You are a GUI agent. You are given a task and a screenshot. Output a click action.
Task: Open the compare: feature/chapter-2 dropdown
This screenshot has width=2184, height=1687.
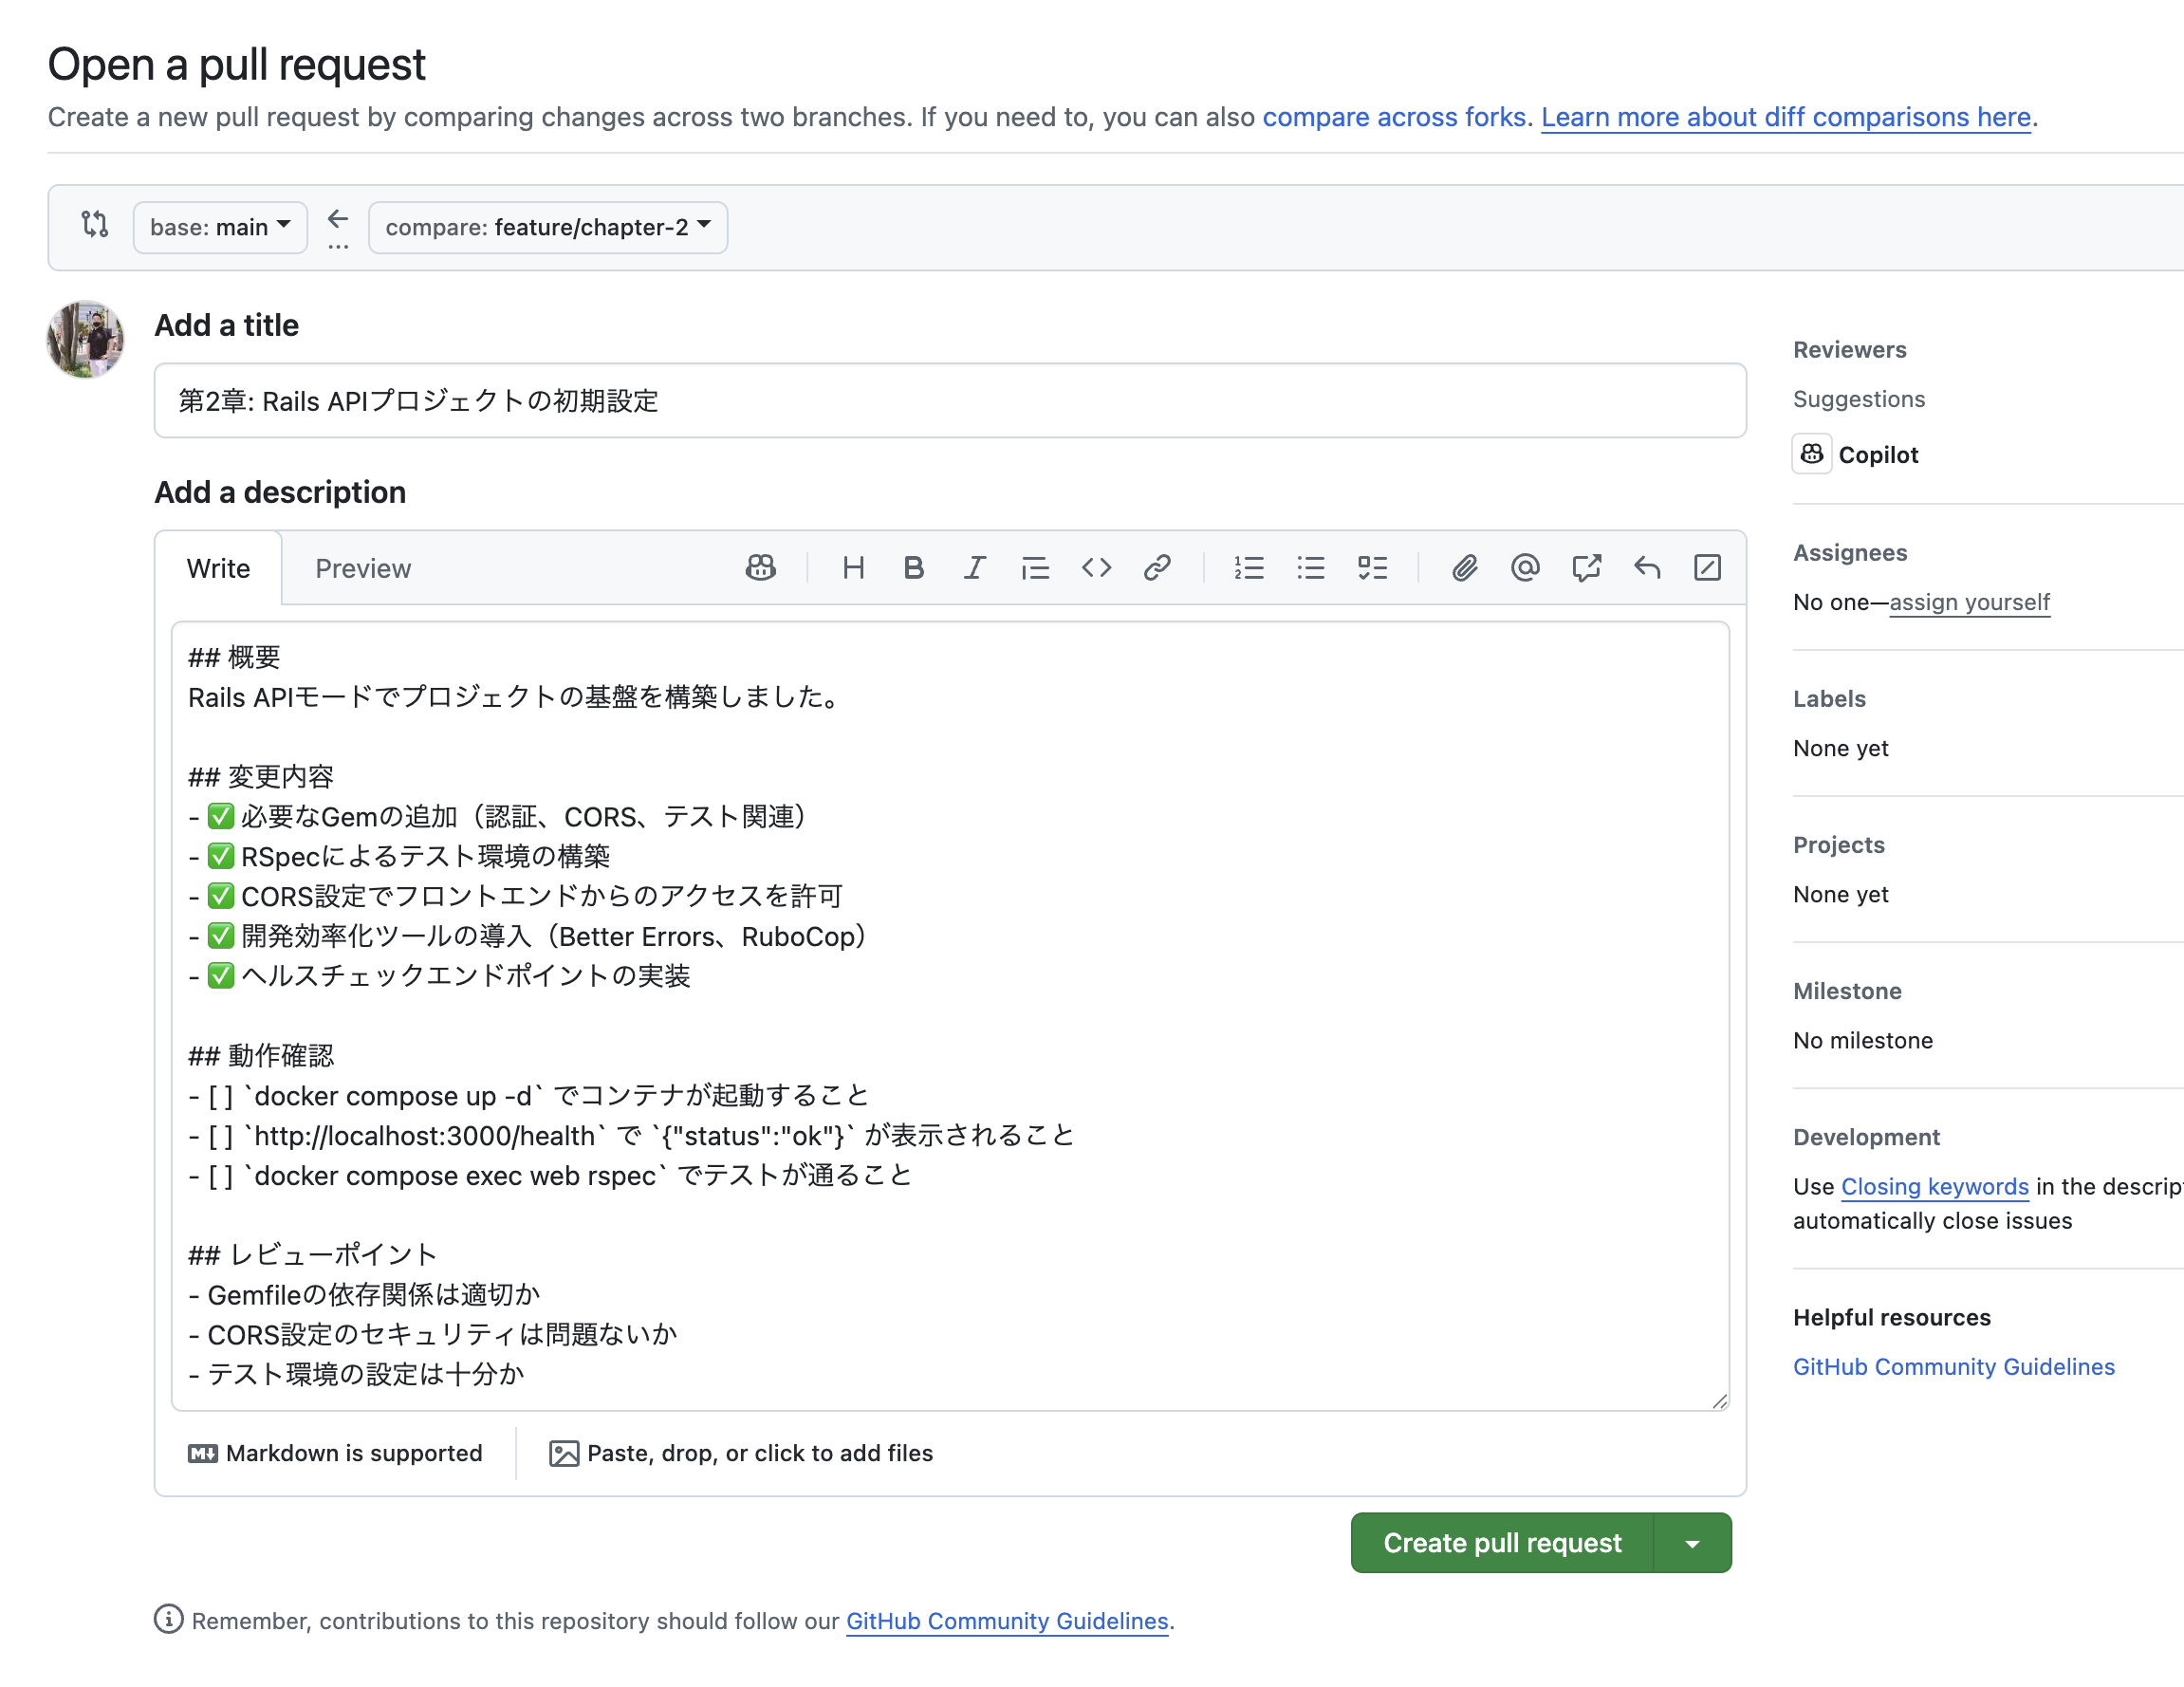pos(547,227)
